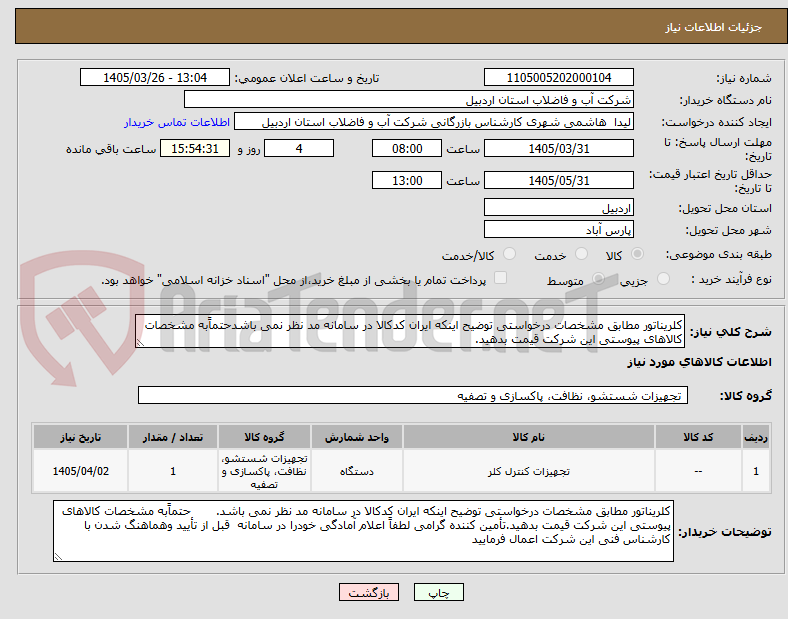Click the ردیف column header
Image resolution: width=788 pixels, height=619 pixels.
point(756,437)
